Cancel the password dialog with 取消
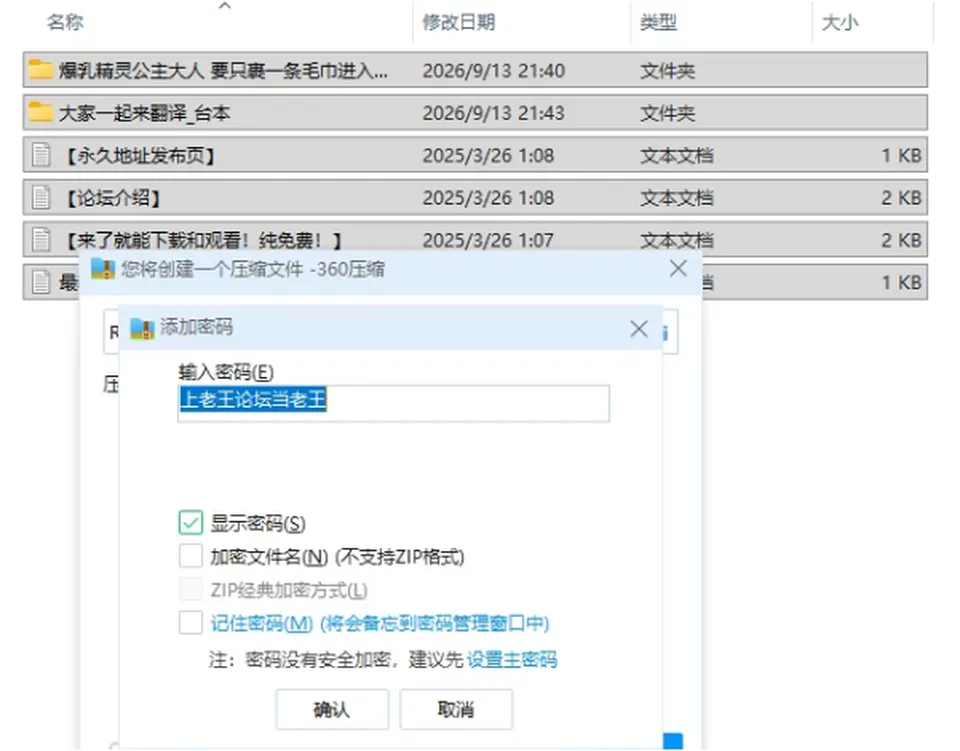This screenshot has height=751, width=960. [456, 709]
